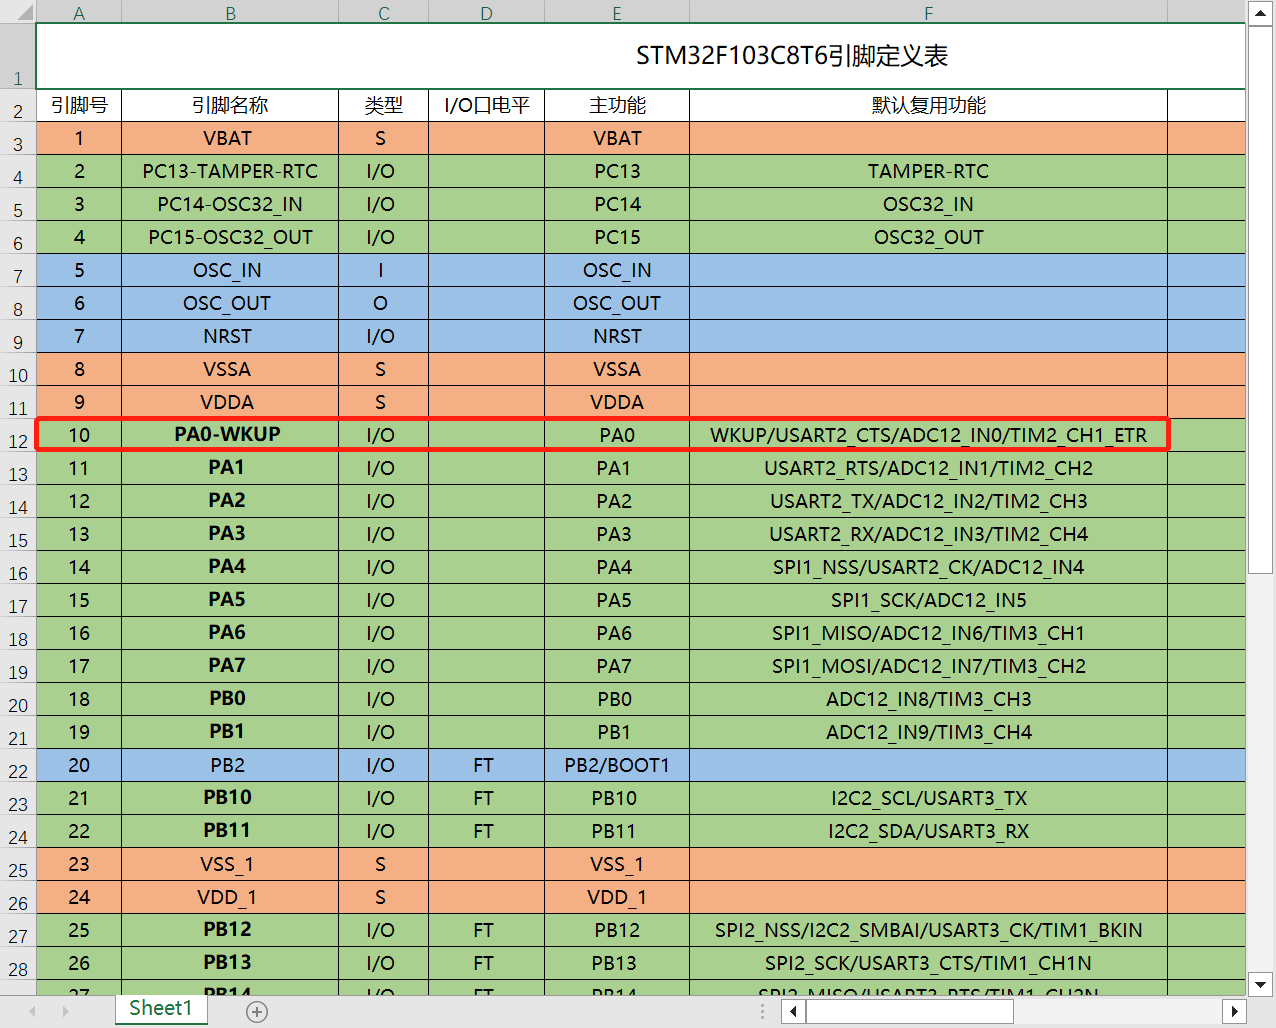Go to next sheet navigation arrow
Screen dimensions: 1276x1028
66,1012
